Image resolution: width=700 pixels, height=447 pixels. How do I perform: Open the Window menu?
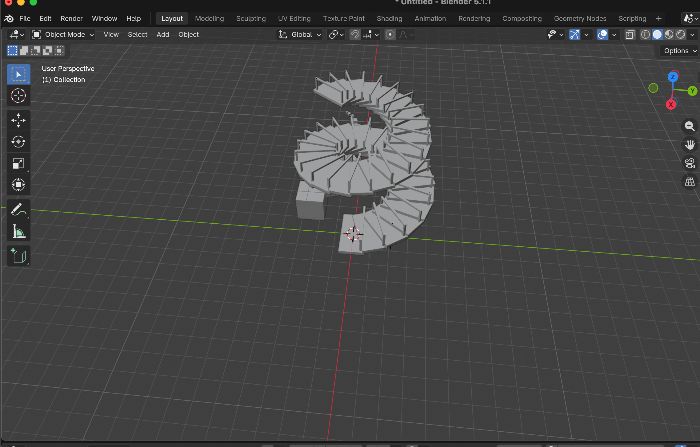click(104, 18)
